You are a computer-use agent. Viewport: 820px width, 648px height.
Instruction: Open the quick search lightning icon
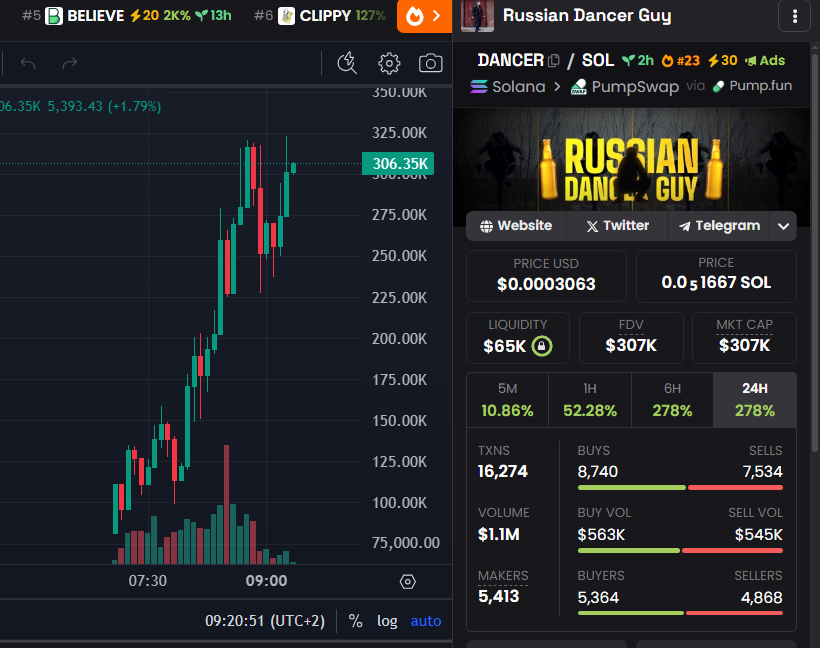[347, 63]
